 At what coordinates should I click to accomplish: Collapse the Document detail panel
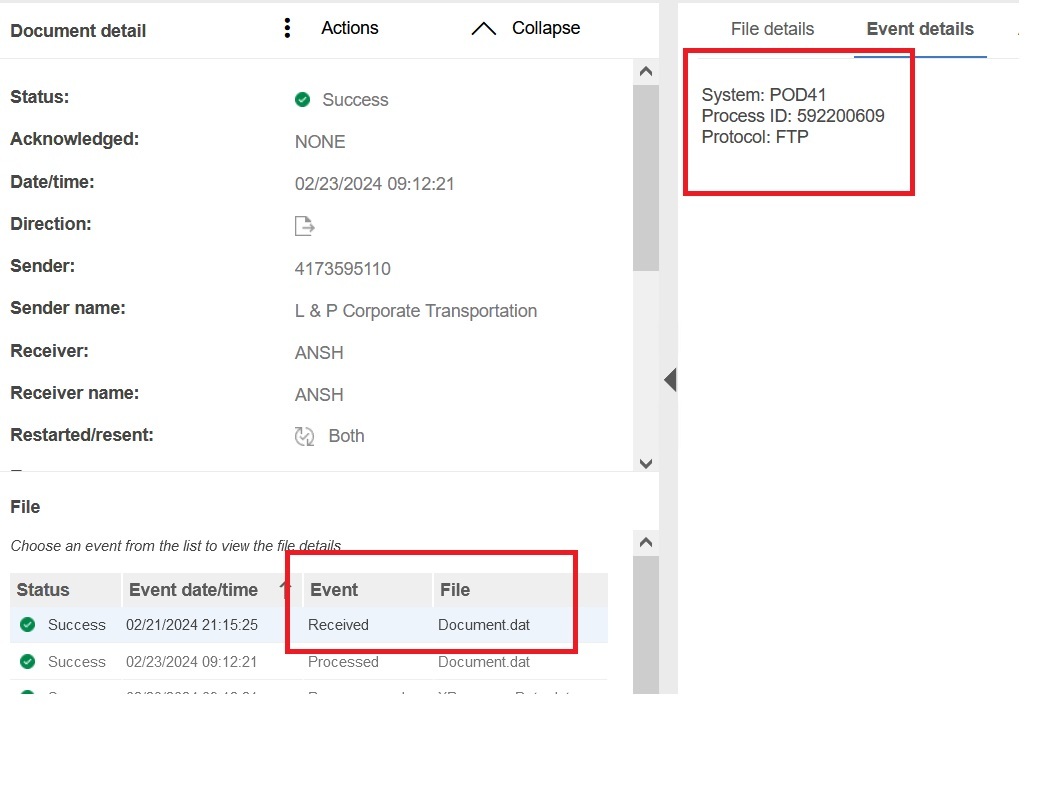[x=526, y=29]
